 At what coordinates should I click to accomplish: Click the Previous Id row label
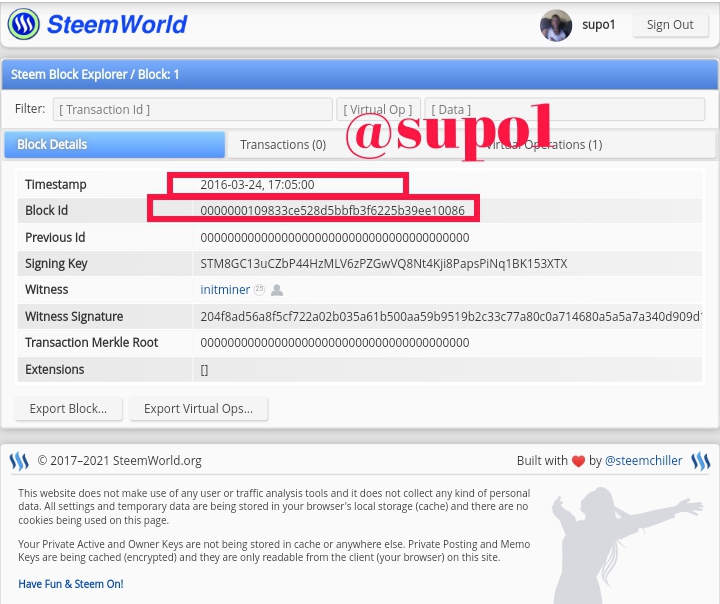(55, 237)
